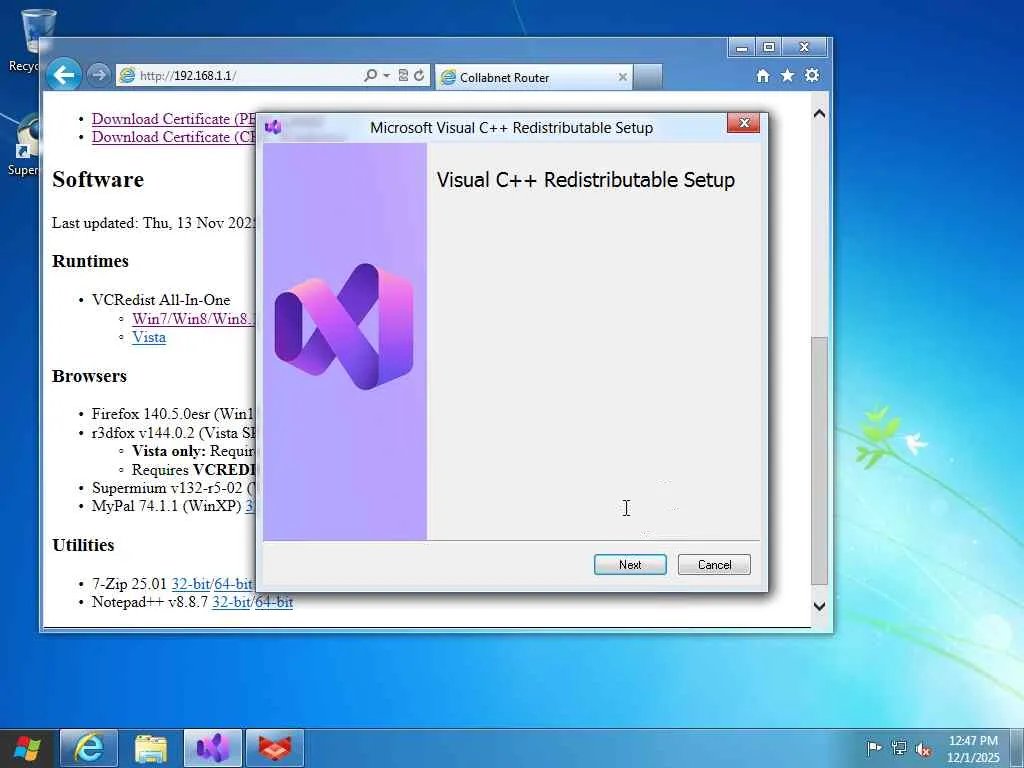Click the Visual Studio icon in dialog title bar

click(x=273, y=127)
